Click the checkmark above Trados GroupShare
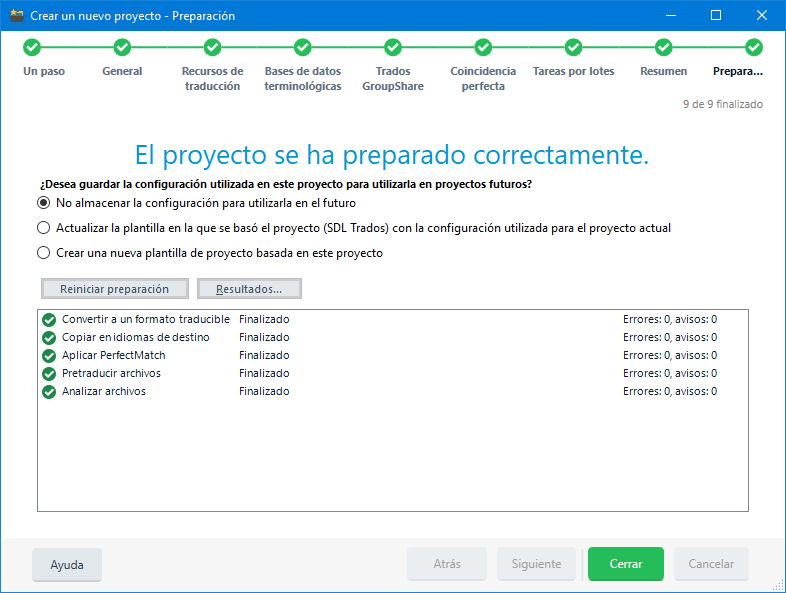The height and width of the screenshot is (593, 786). click(x=392, y=48)
